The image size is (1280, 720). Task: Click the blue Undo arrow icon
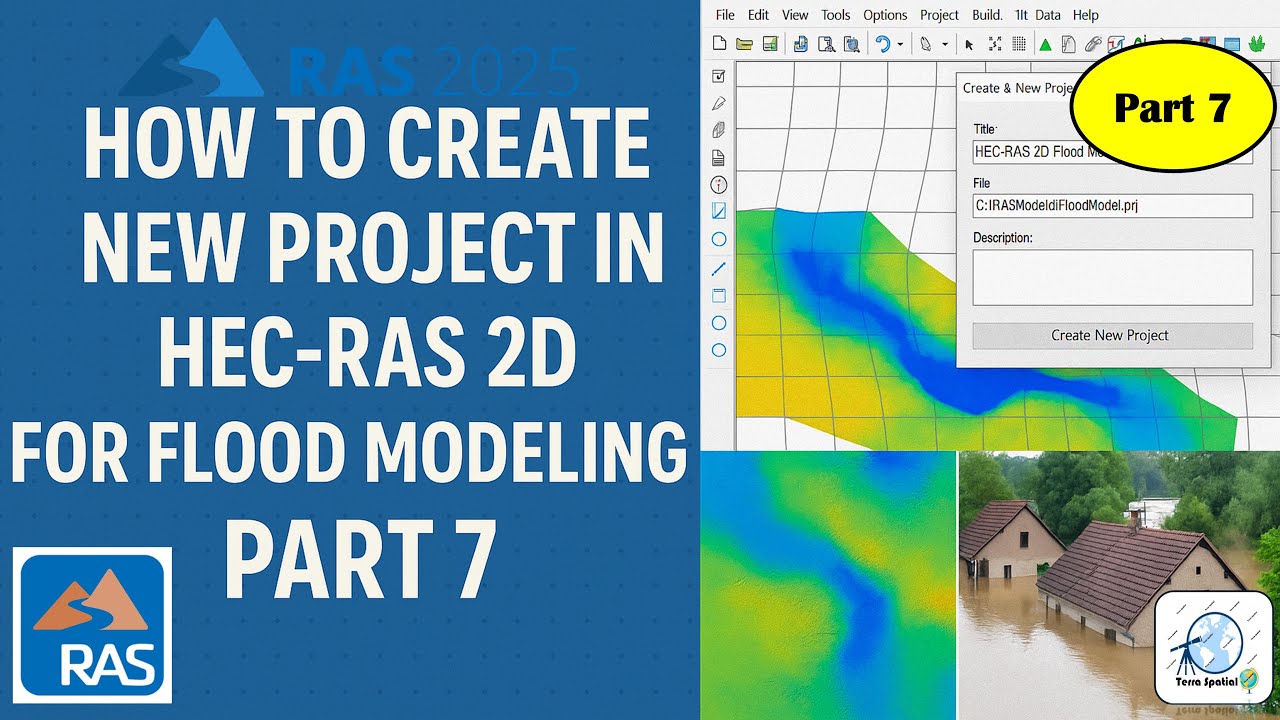[882, 44]
